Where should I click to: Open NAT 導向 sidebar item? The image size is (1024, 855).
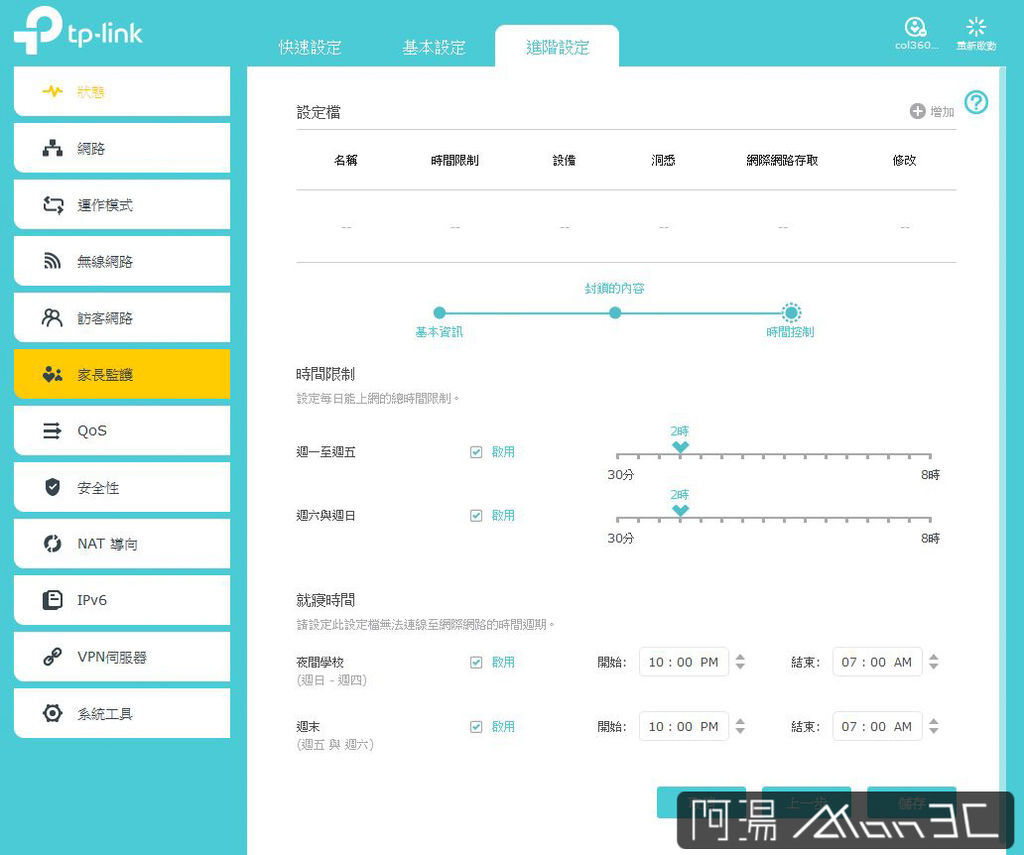[122, 543]
